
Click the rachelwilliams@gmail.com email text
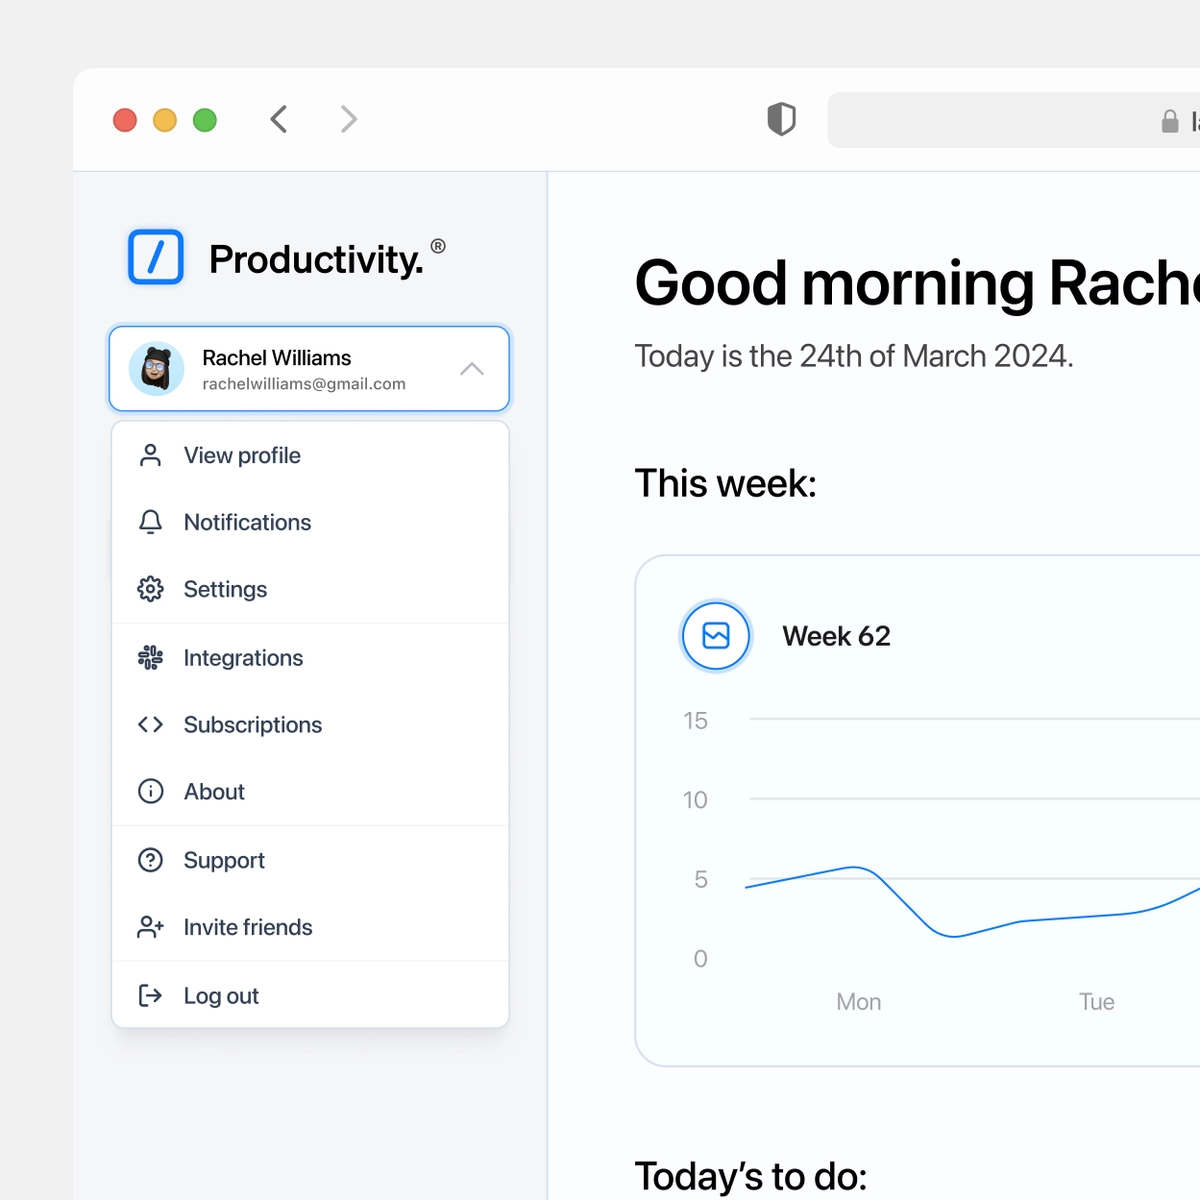coord(304,384)
